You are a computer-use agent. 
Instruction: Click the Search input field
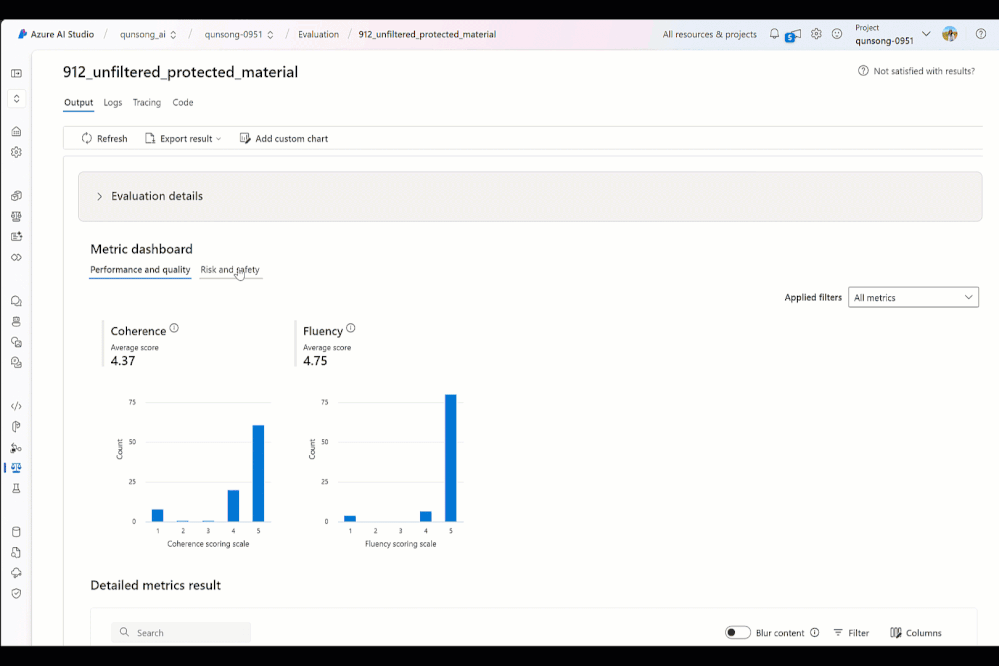[181, 632]
